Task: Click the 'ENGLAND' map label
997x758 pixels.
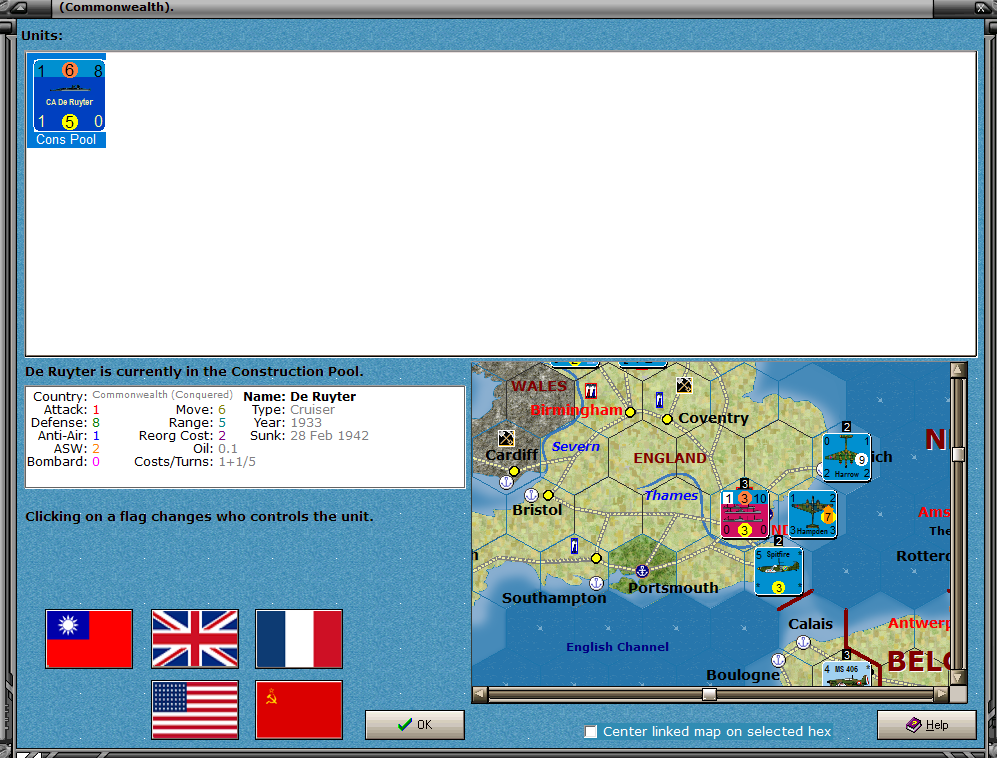Action: (670, 458)
